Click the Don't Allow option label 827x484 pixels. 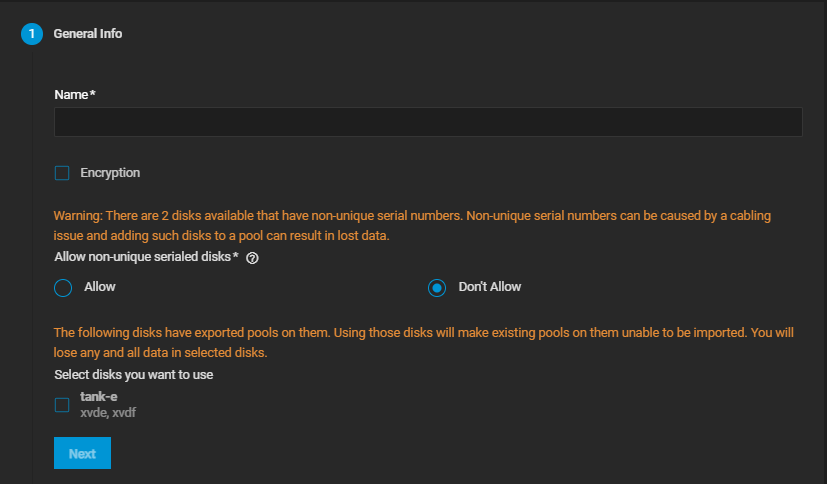490,287
